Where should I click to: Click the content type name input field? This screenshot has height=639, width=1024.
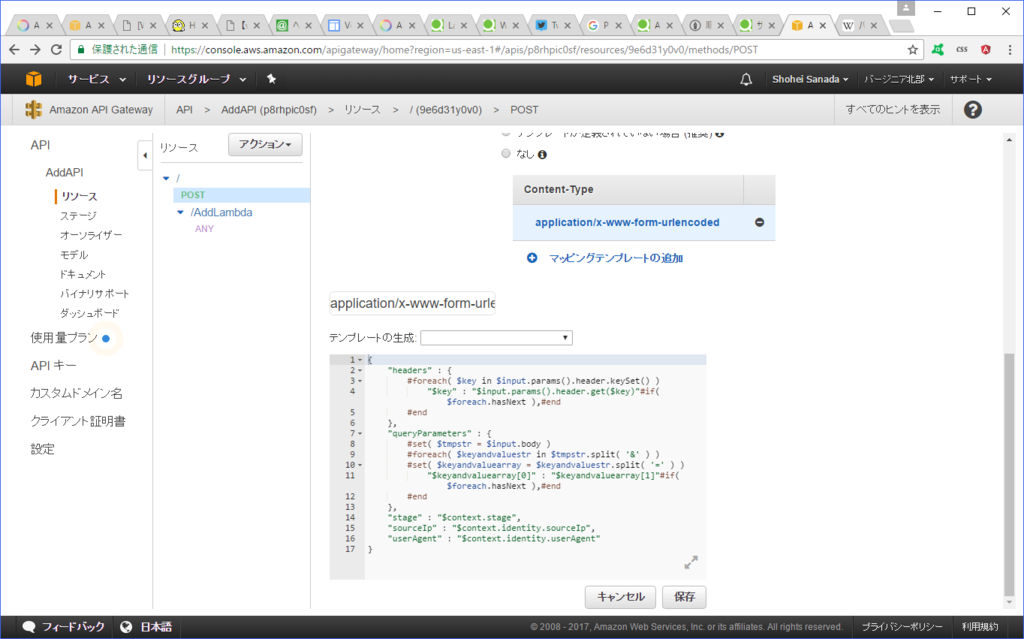(x=412, y=303)
